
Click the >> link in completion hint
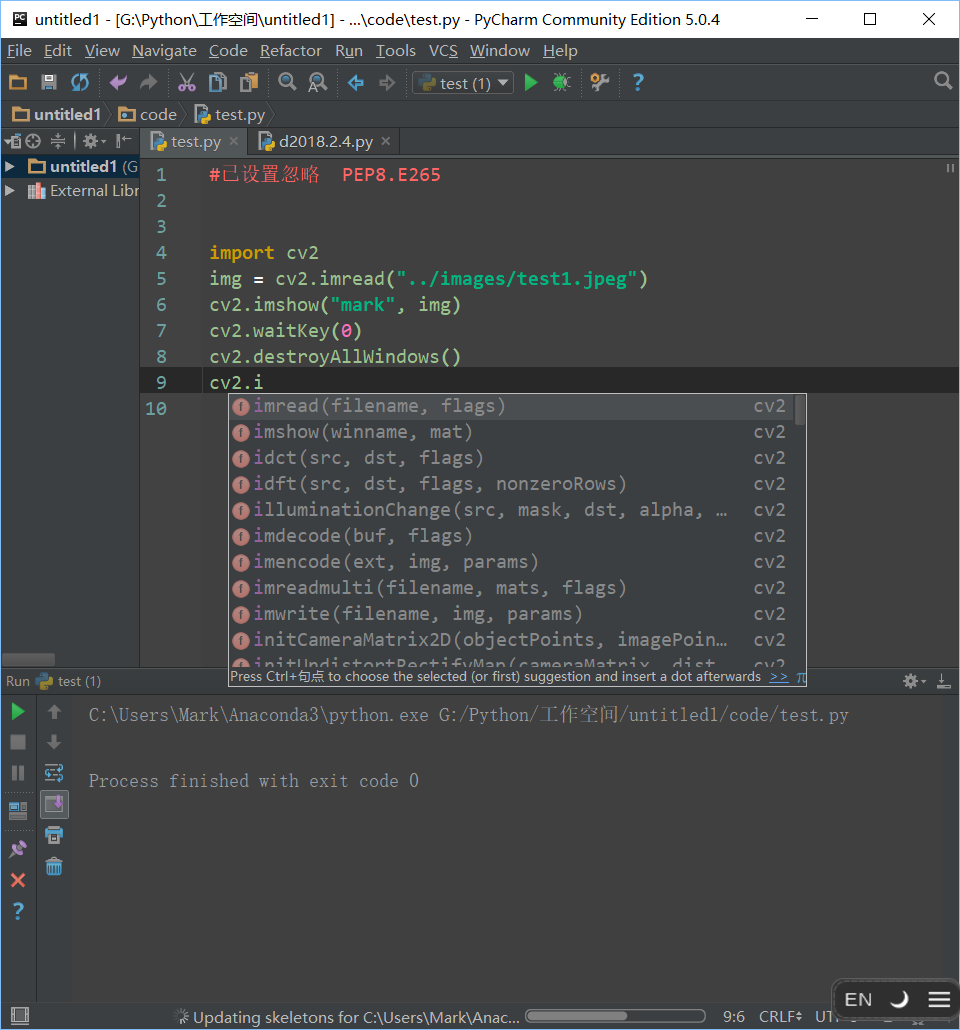[779, 677]
